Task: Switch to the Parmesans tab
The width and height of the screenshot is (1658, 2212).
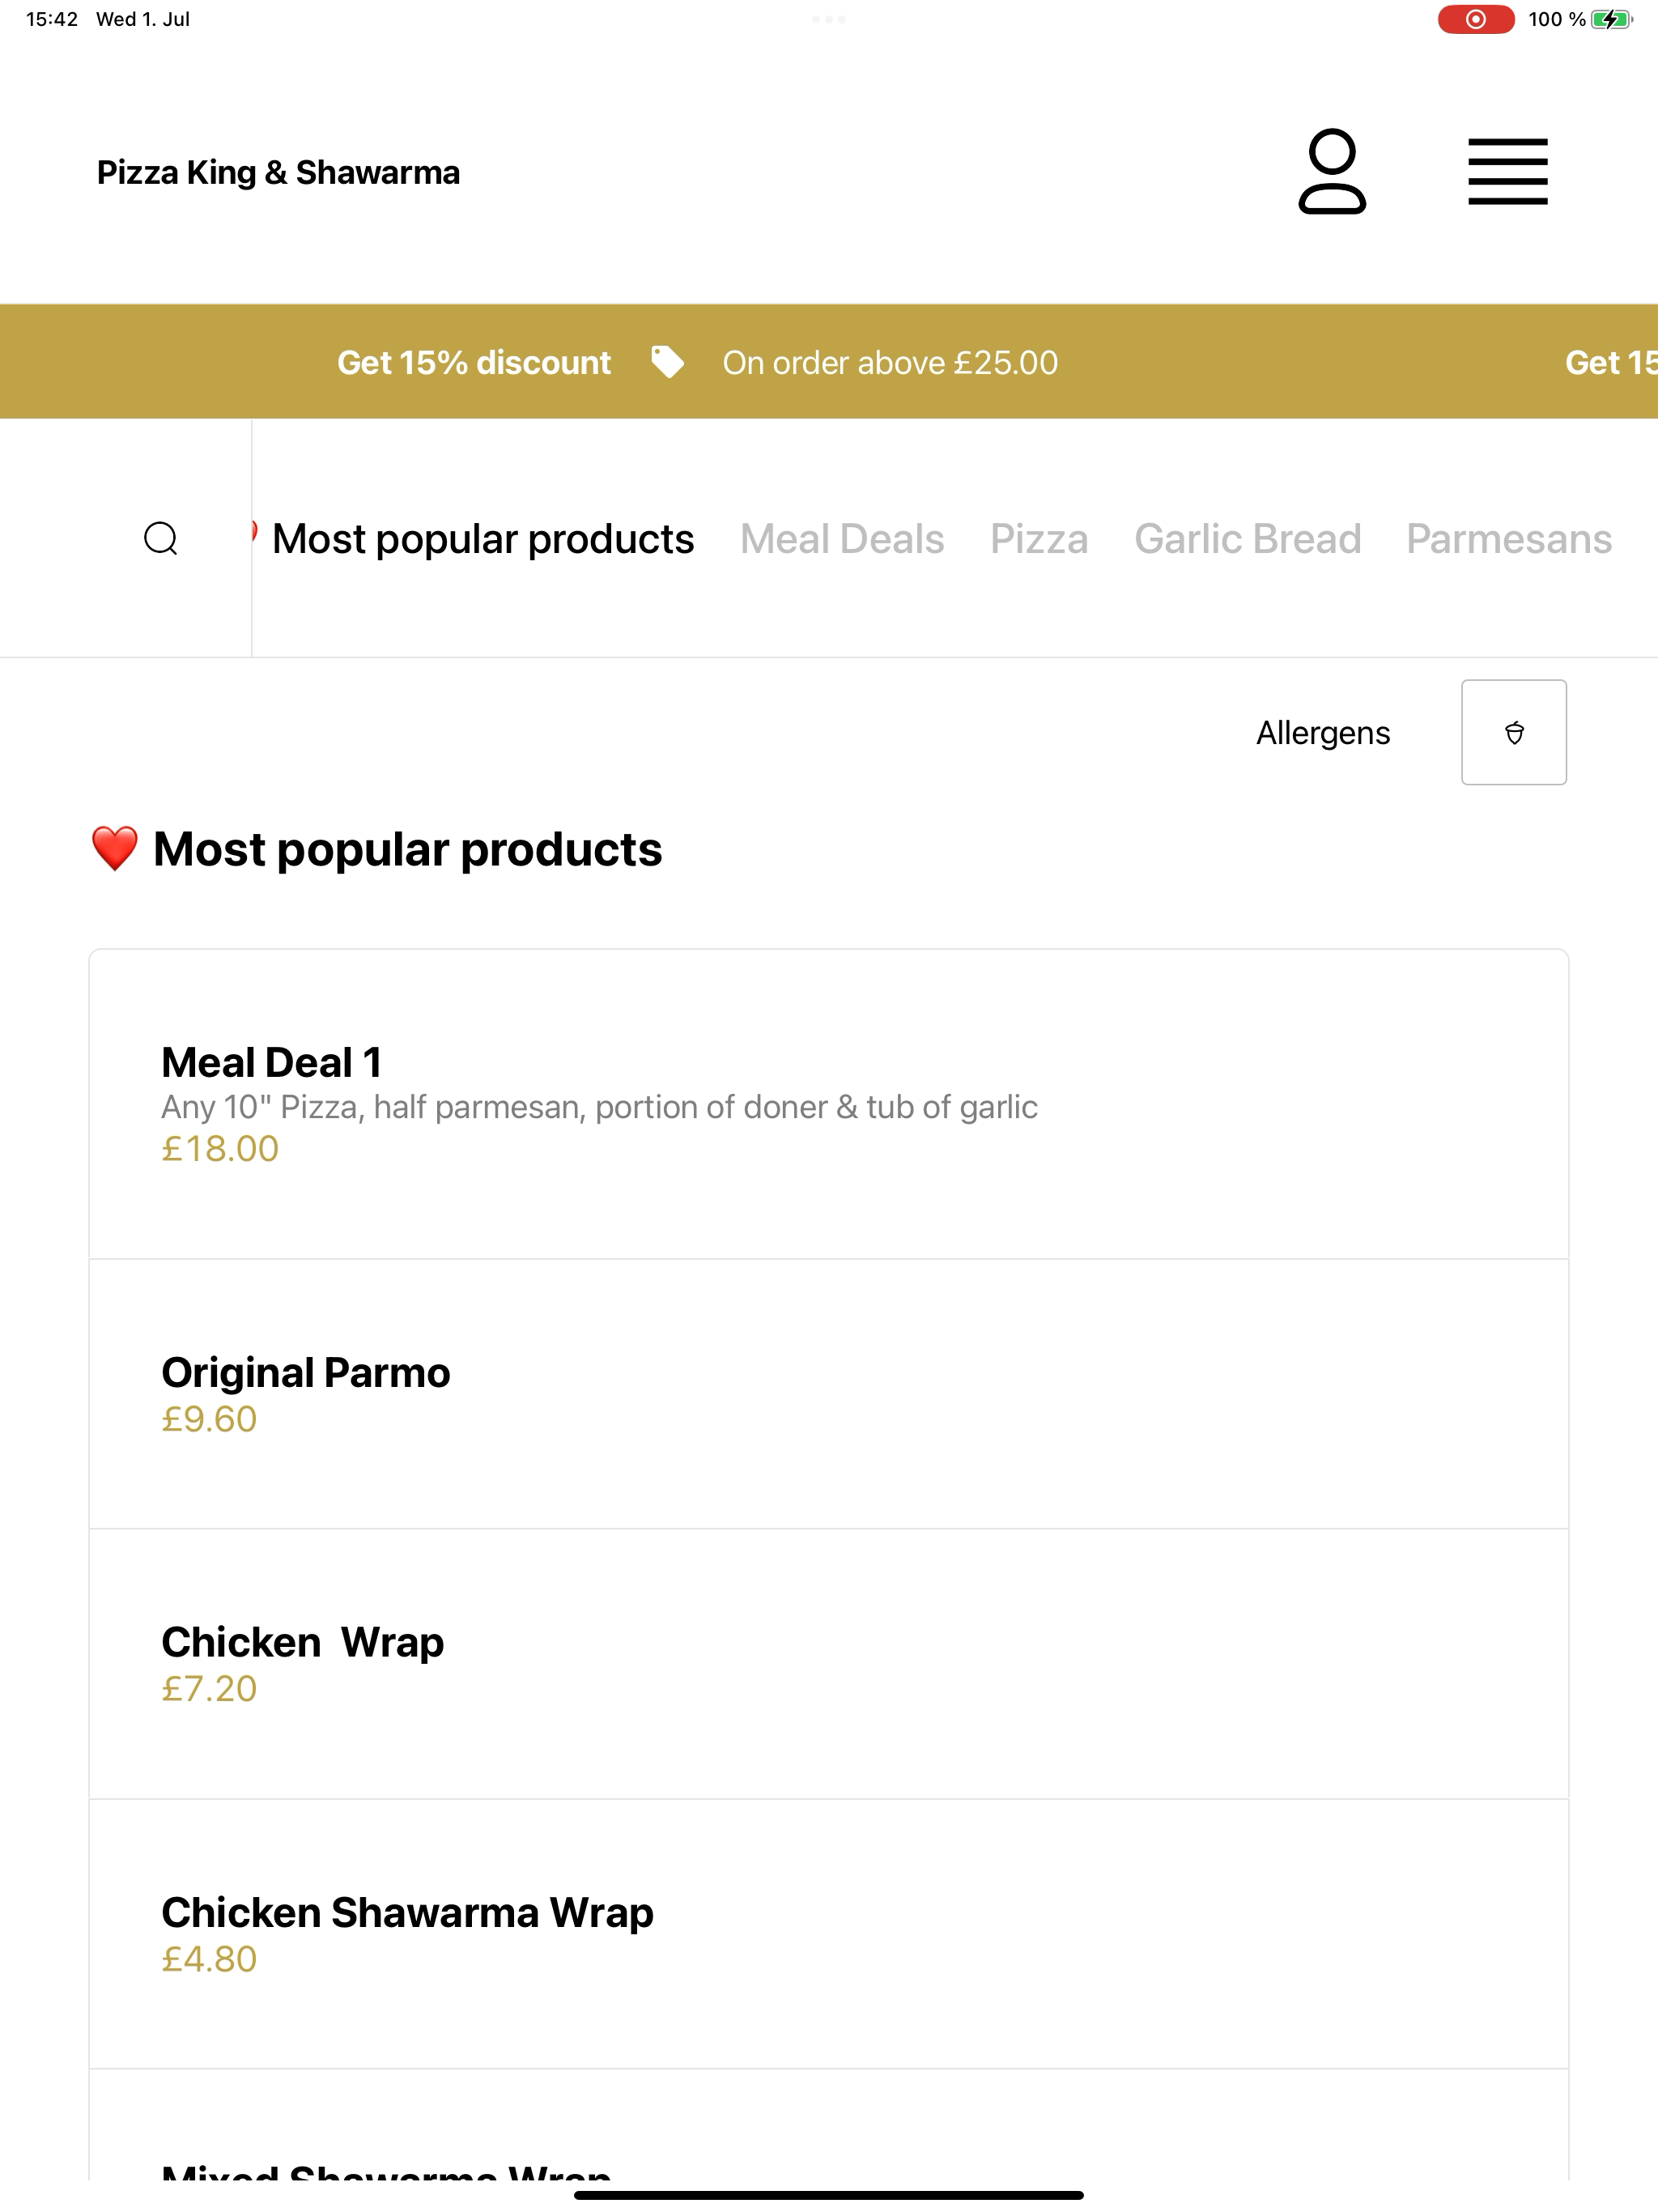Action: click(1509, 539)
